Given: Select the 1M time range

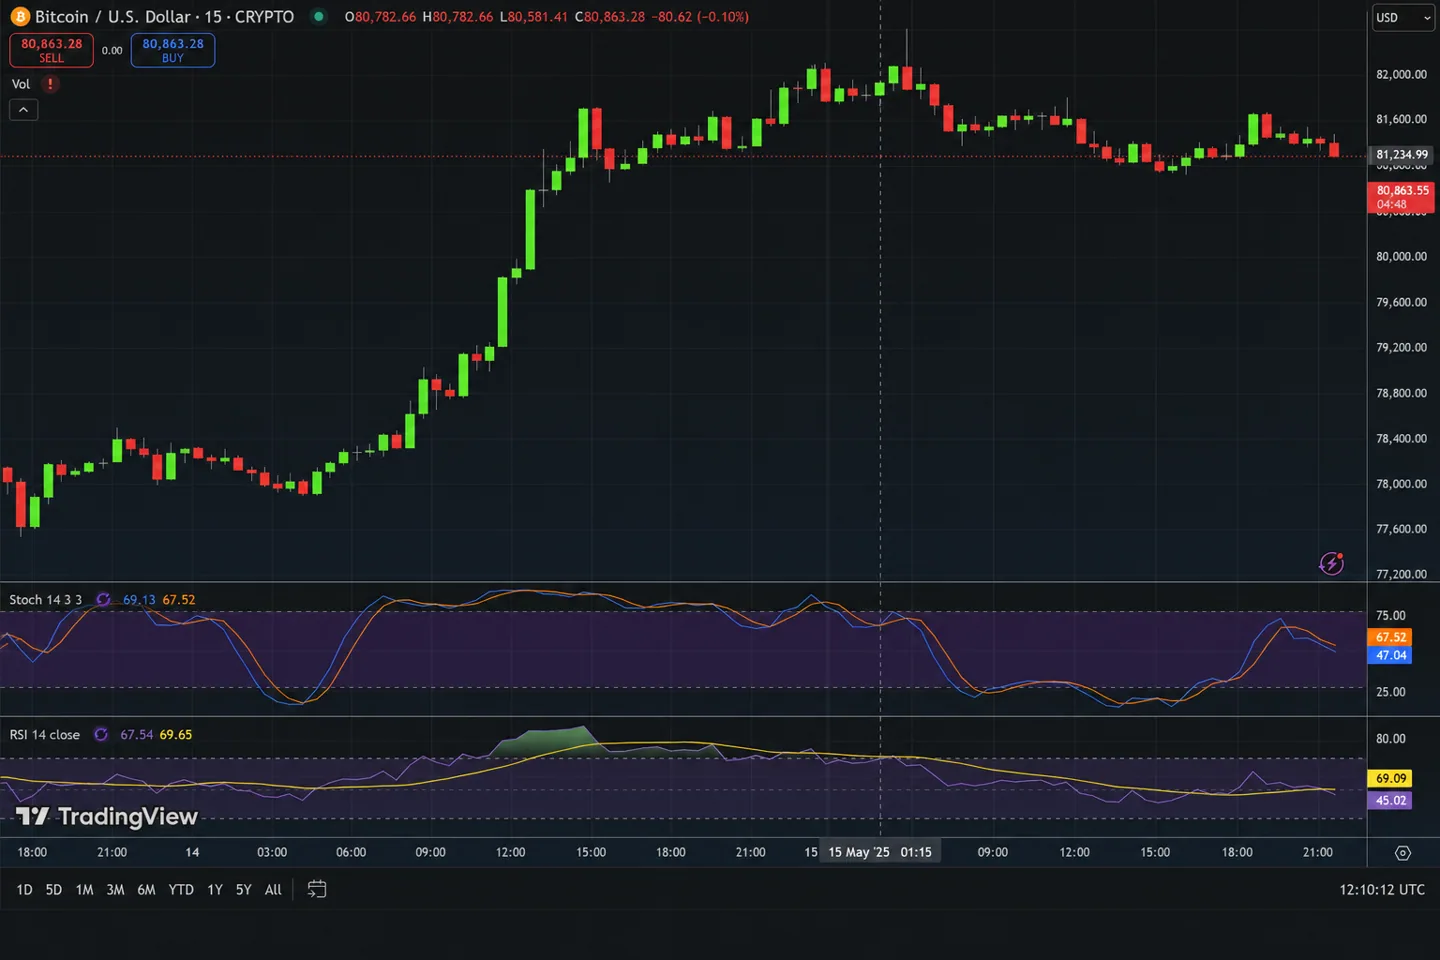Looking at the screenshot, I should pyautogui.click(x=85, y=890).
